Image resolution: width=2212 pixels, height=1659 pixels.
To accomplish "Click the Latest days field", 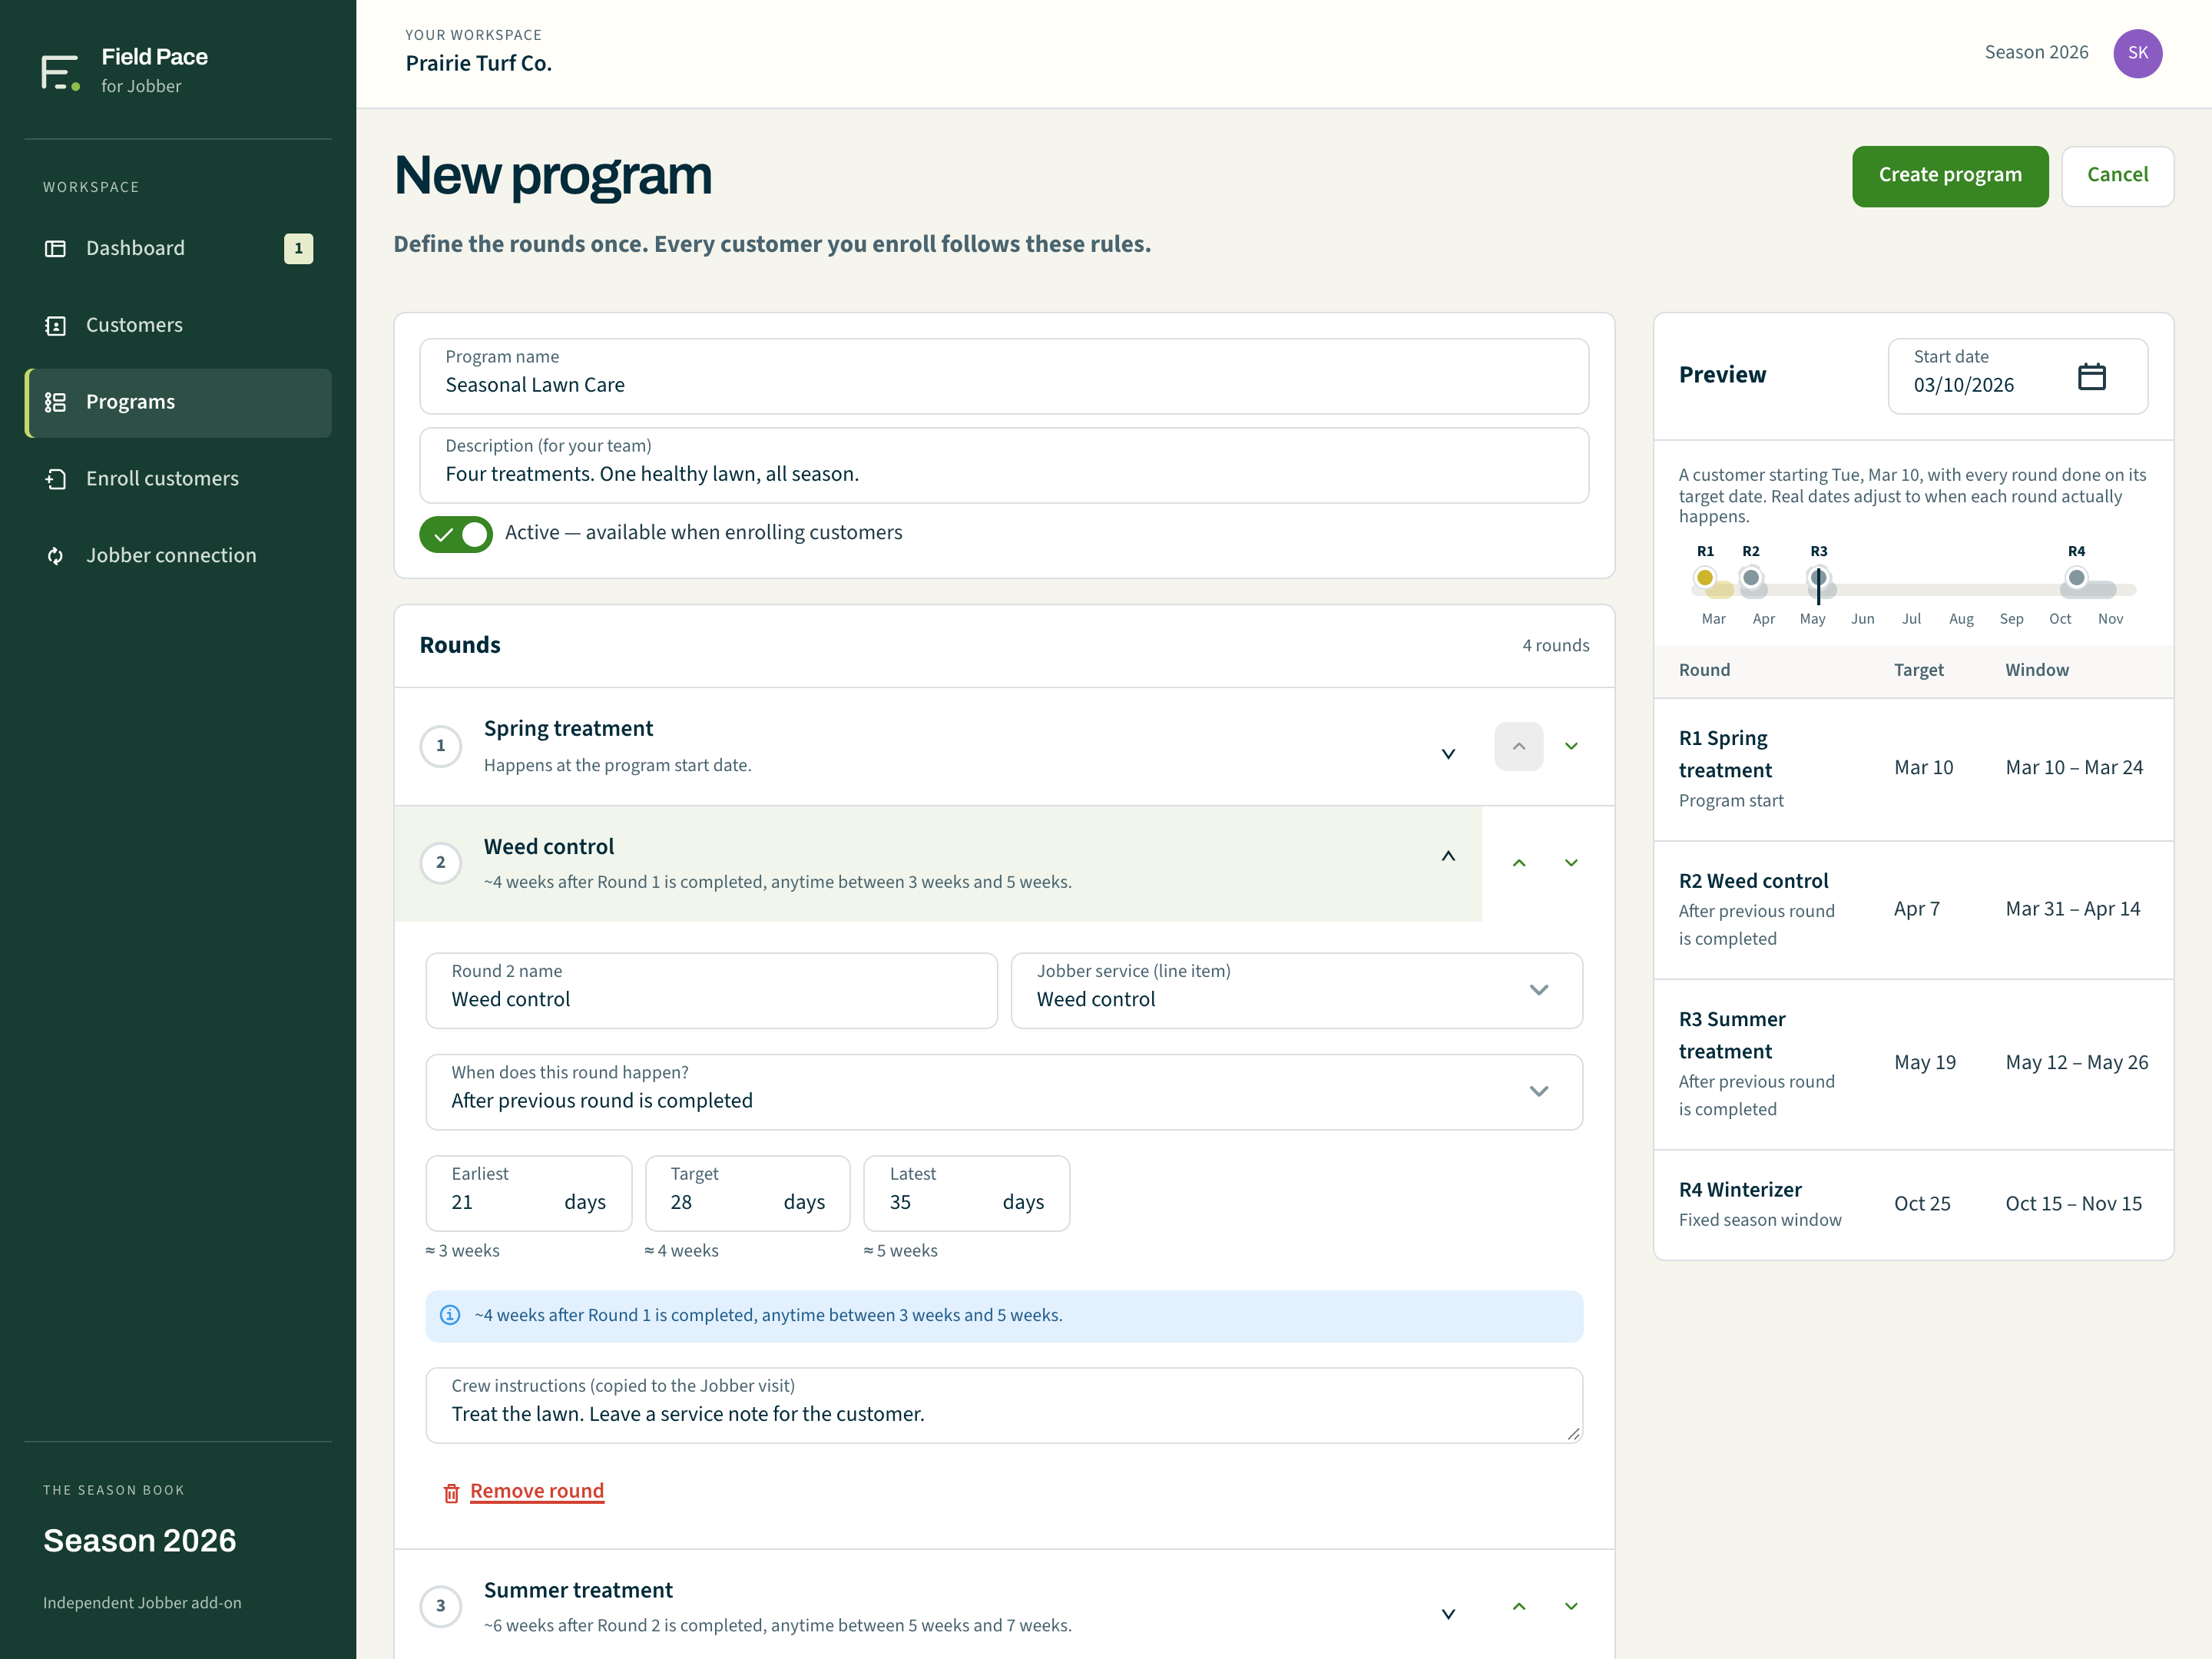I will coord(966,1193).
